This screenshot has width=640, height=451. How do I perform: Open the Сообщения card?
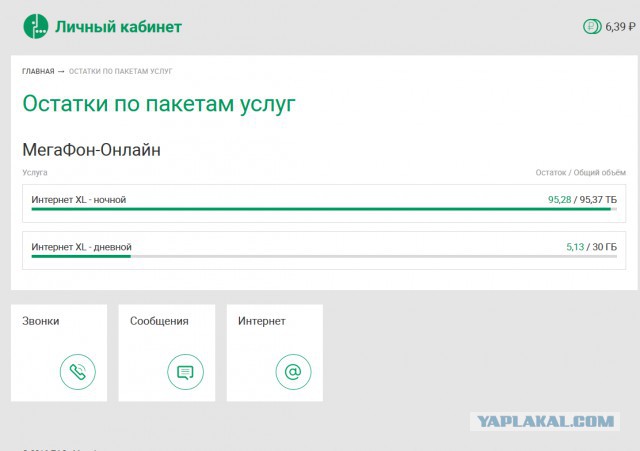pyautogui.click(x=167, y=353)
